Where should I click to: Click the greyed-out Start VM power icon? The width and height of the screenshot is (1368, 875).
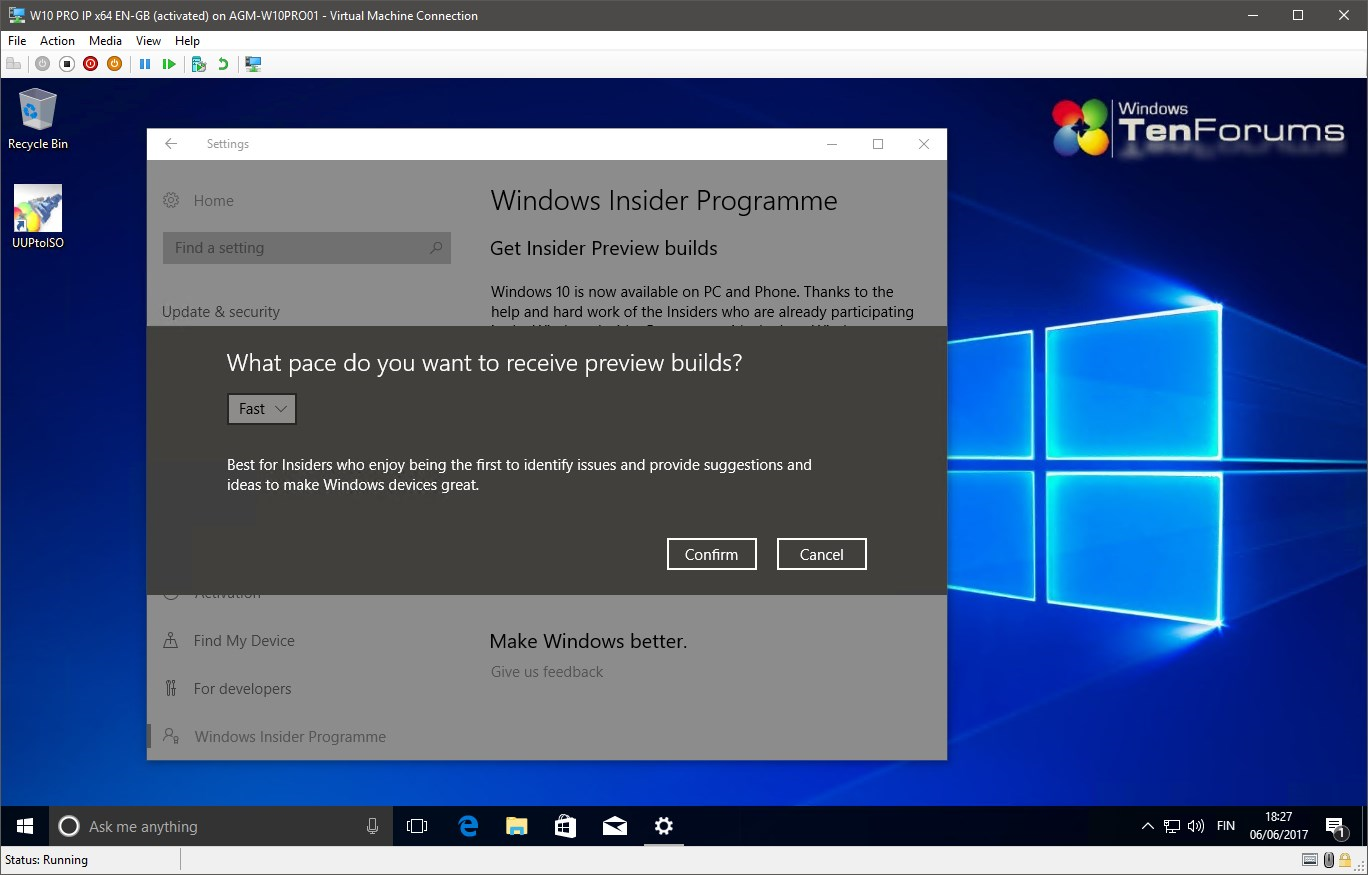coord(42,64)
